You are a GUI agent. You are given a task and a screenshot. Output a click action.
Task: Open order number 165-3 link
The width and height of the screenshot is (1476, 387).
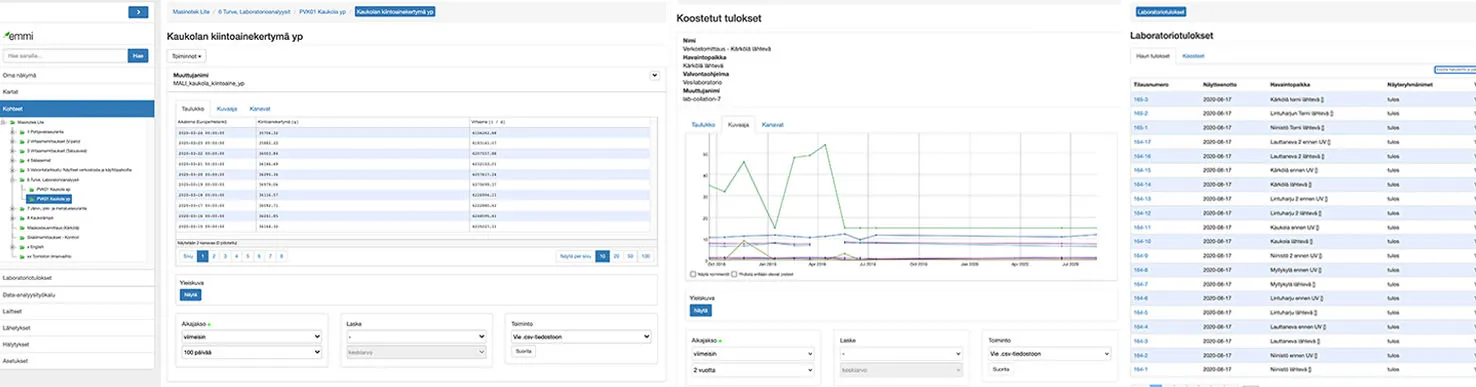pos(1141,99)
